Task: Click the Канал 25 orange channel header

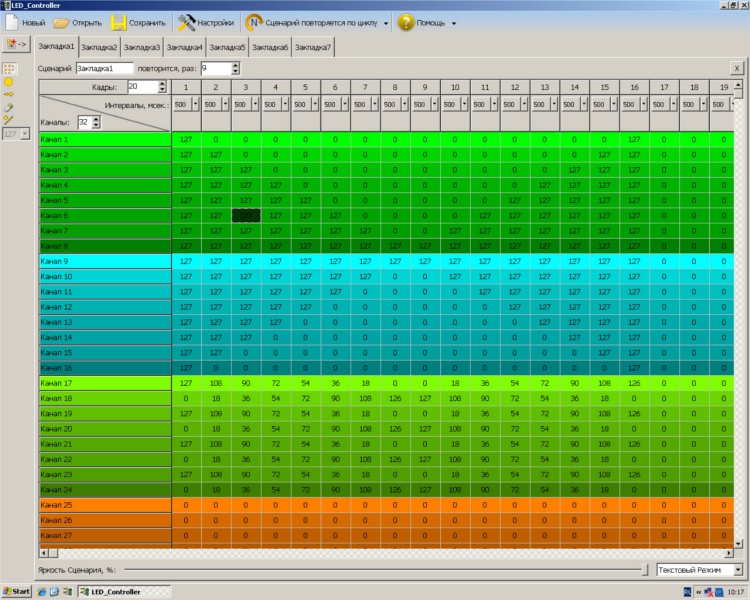Action: pyautogui.click(x=105, y=505)
